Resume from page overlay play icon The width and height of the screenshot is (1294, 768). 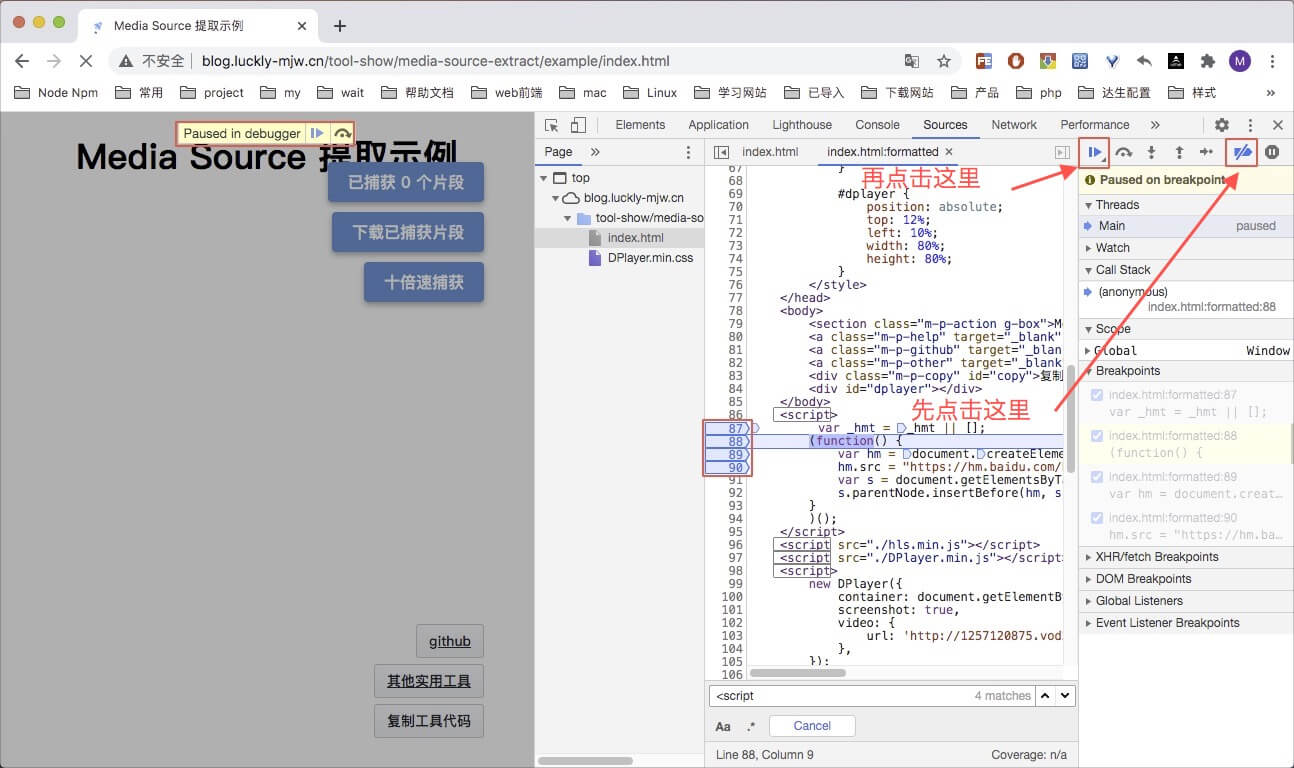(316, 133)
